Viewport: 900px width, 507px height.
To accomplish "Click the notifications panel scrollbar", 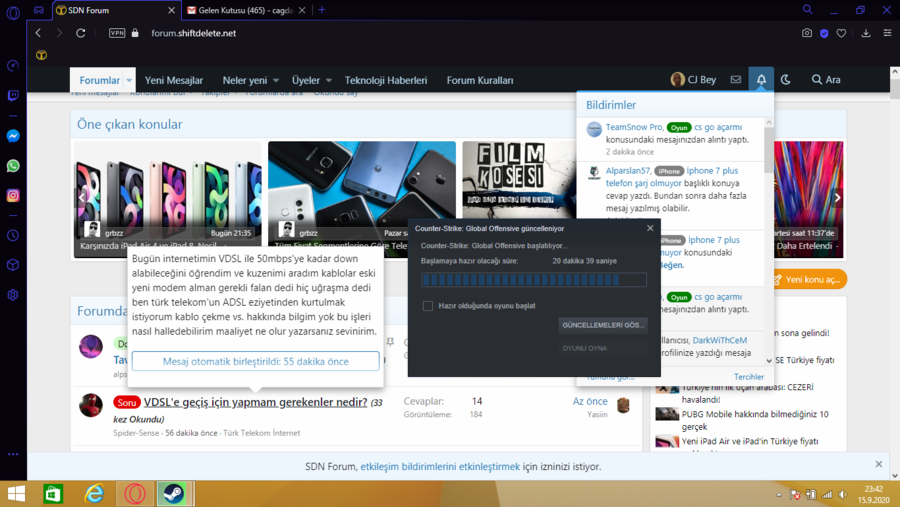I will (x=769, y=150).
